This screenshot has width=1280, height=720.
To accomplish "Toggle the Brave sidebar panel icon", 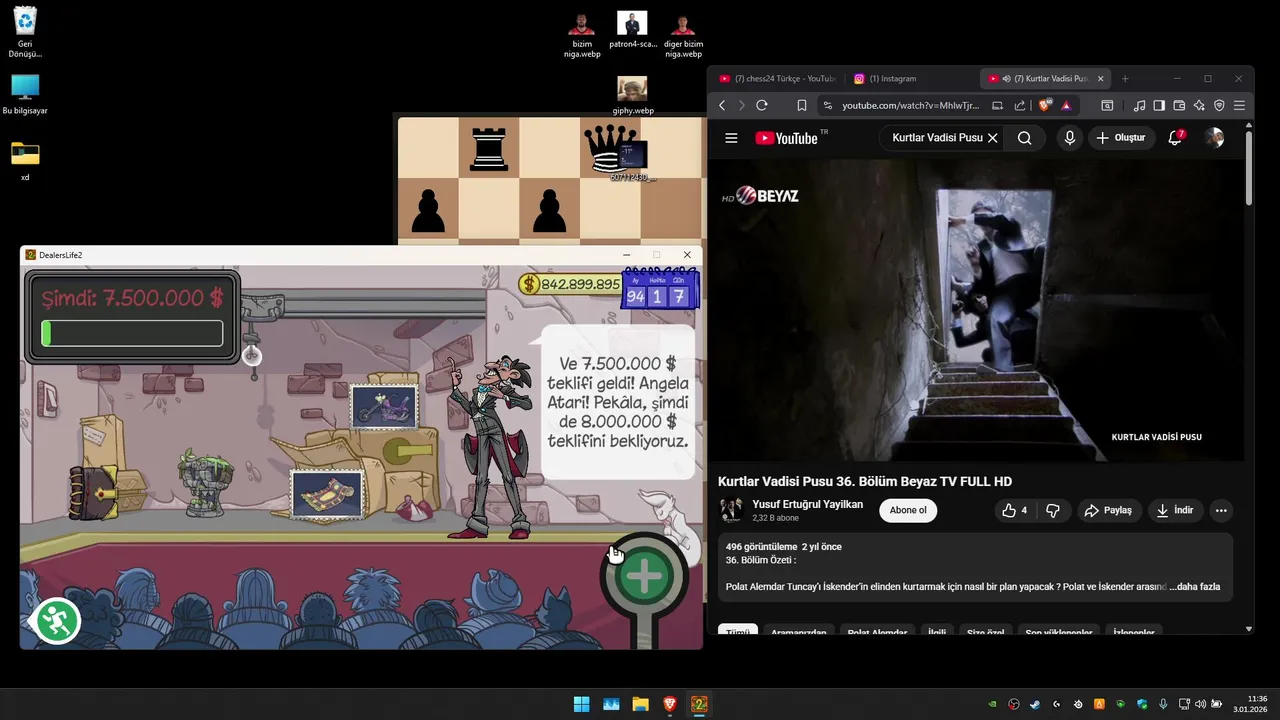I will tap(1159, 105).
